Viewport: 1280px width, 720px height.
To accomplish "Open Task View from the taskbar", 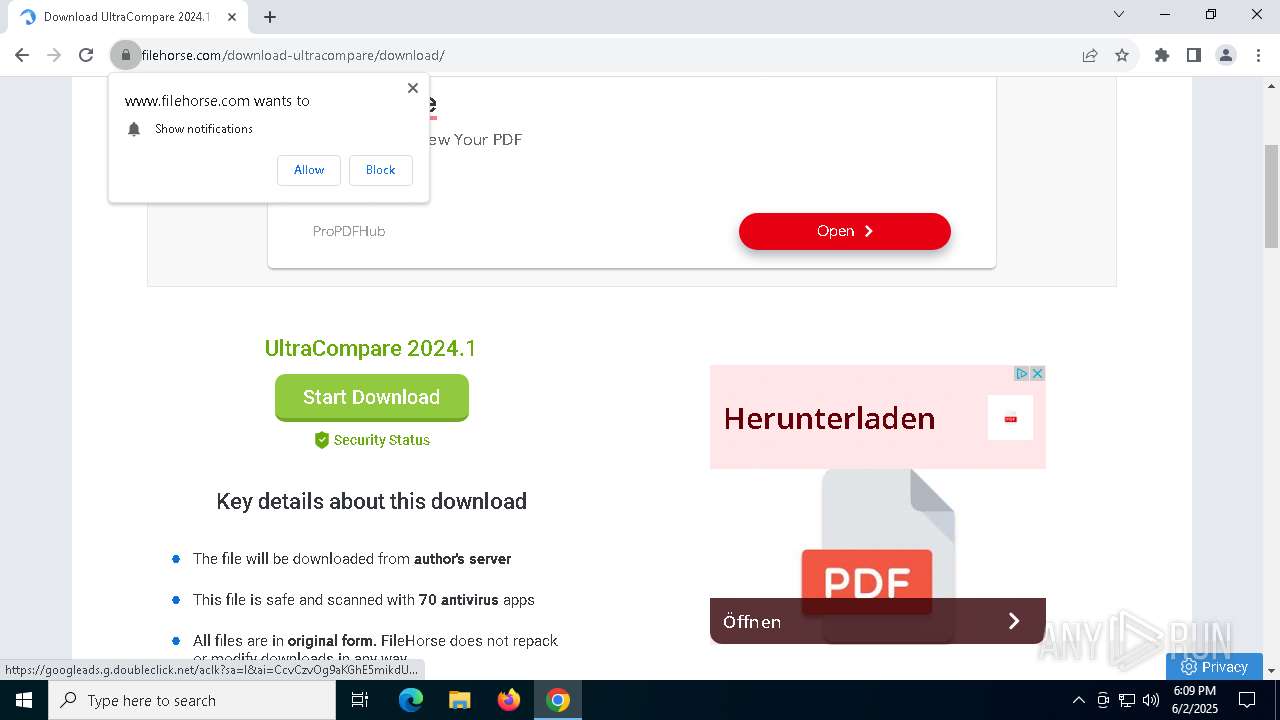I will click(x=360, y=700).
